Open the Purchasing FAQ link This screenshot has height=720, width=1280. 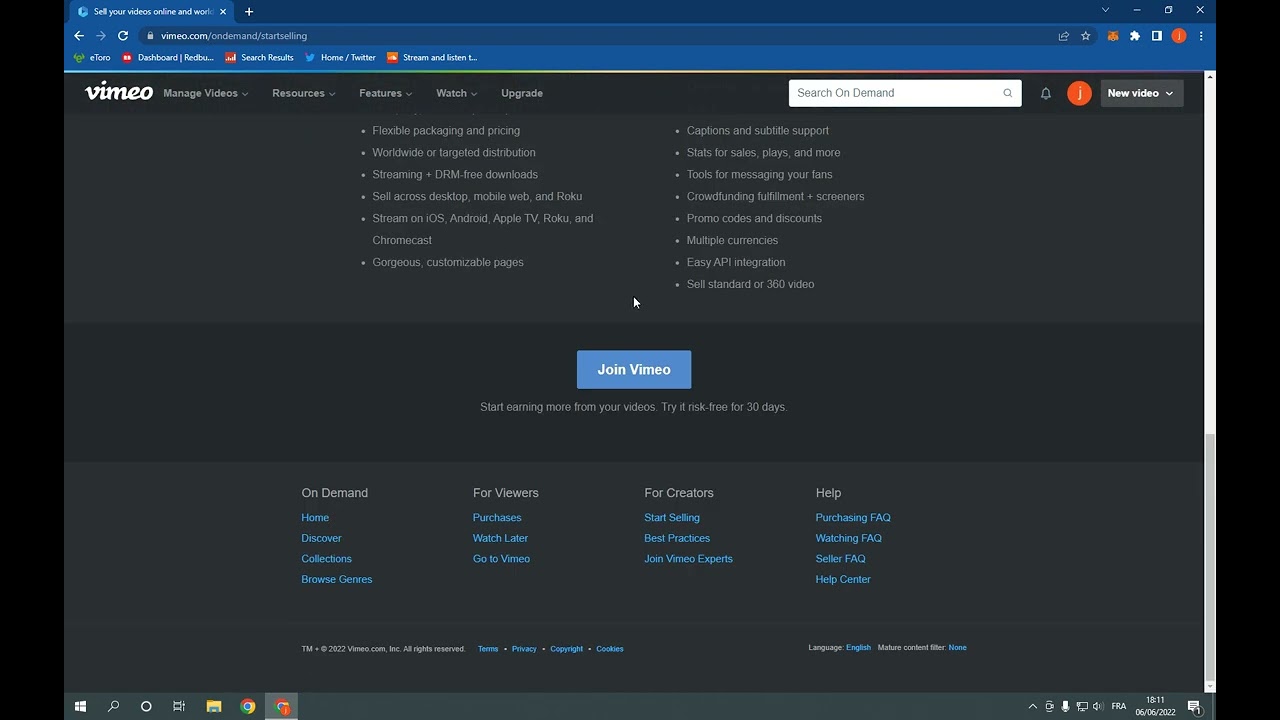coord(853,517)
